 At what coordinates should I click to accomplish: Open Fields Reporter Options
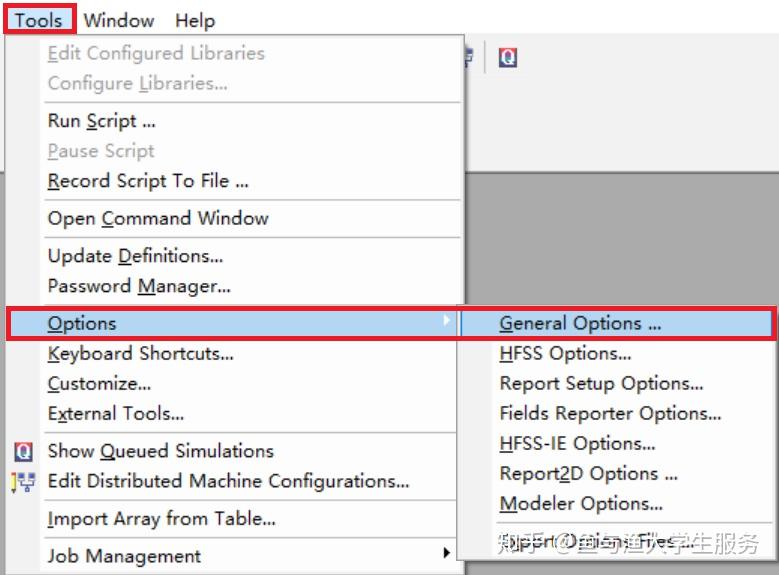click(610, 413)
